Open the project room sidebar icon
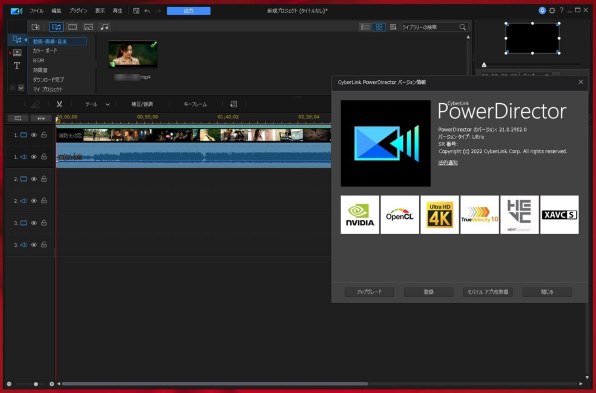The image size is (596, 393). point(17,52)
